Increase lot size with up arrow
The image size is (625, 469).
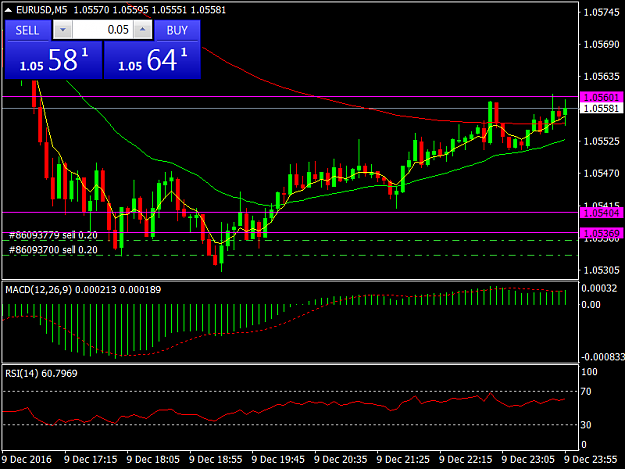click(143, 30)
